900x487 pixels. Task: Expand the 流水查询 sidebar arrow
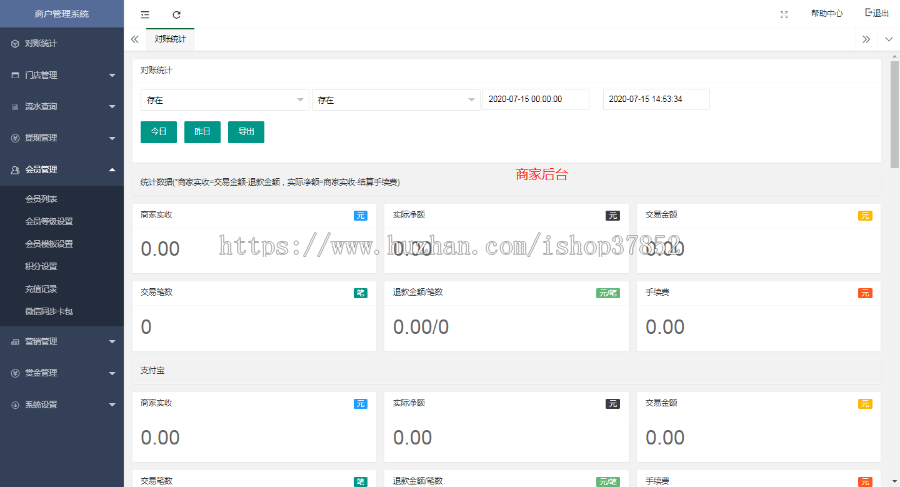coord(112,106)
